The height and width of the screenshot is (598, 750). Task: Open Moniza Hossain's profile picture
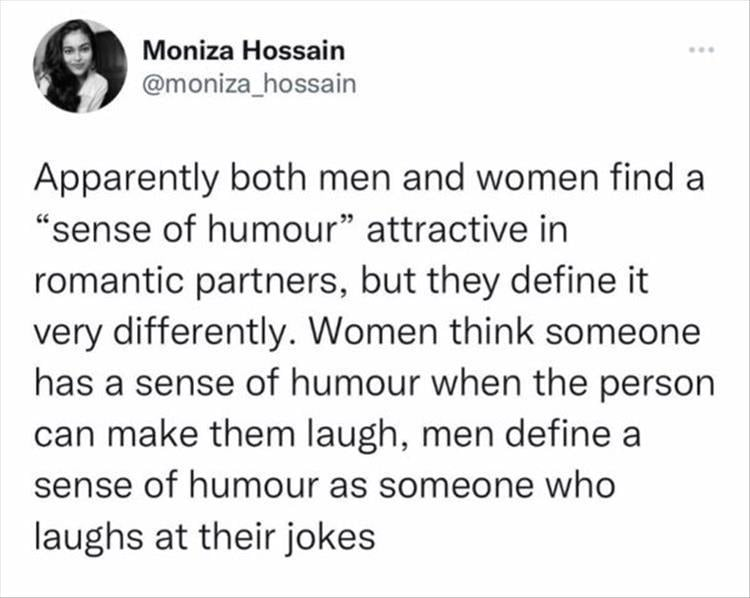tap(80, 66)
